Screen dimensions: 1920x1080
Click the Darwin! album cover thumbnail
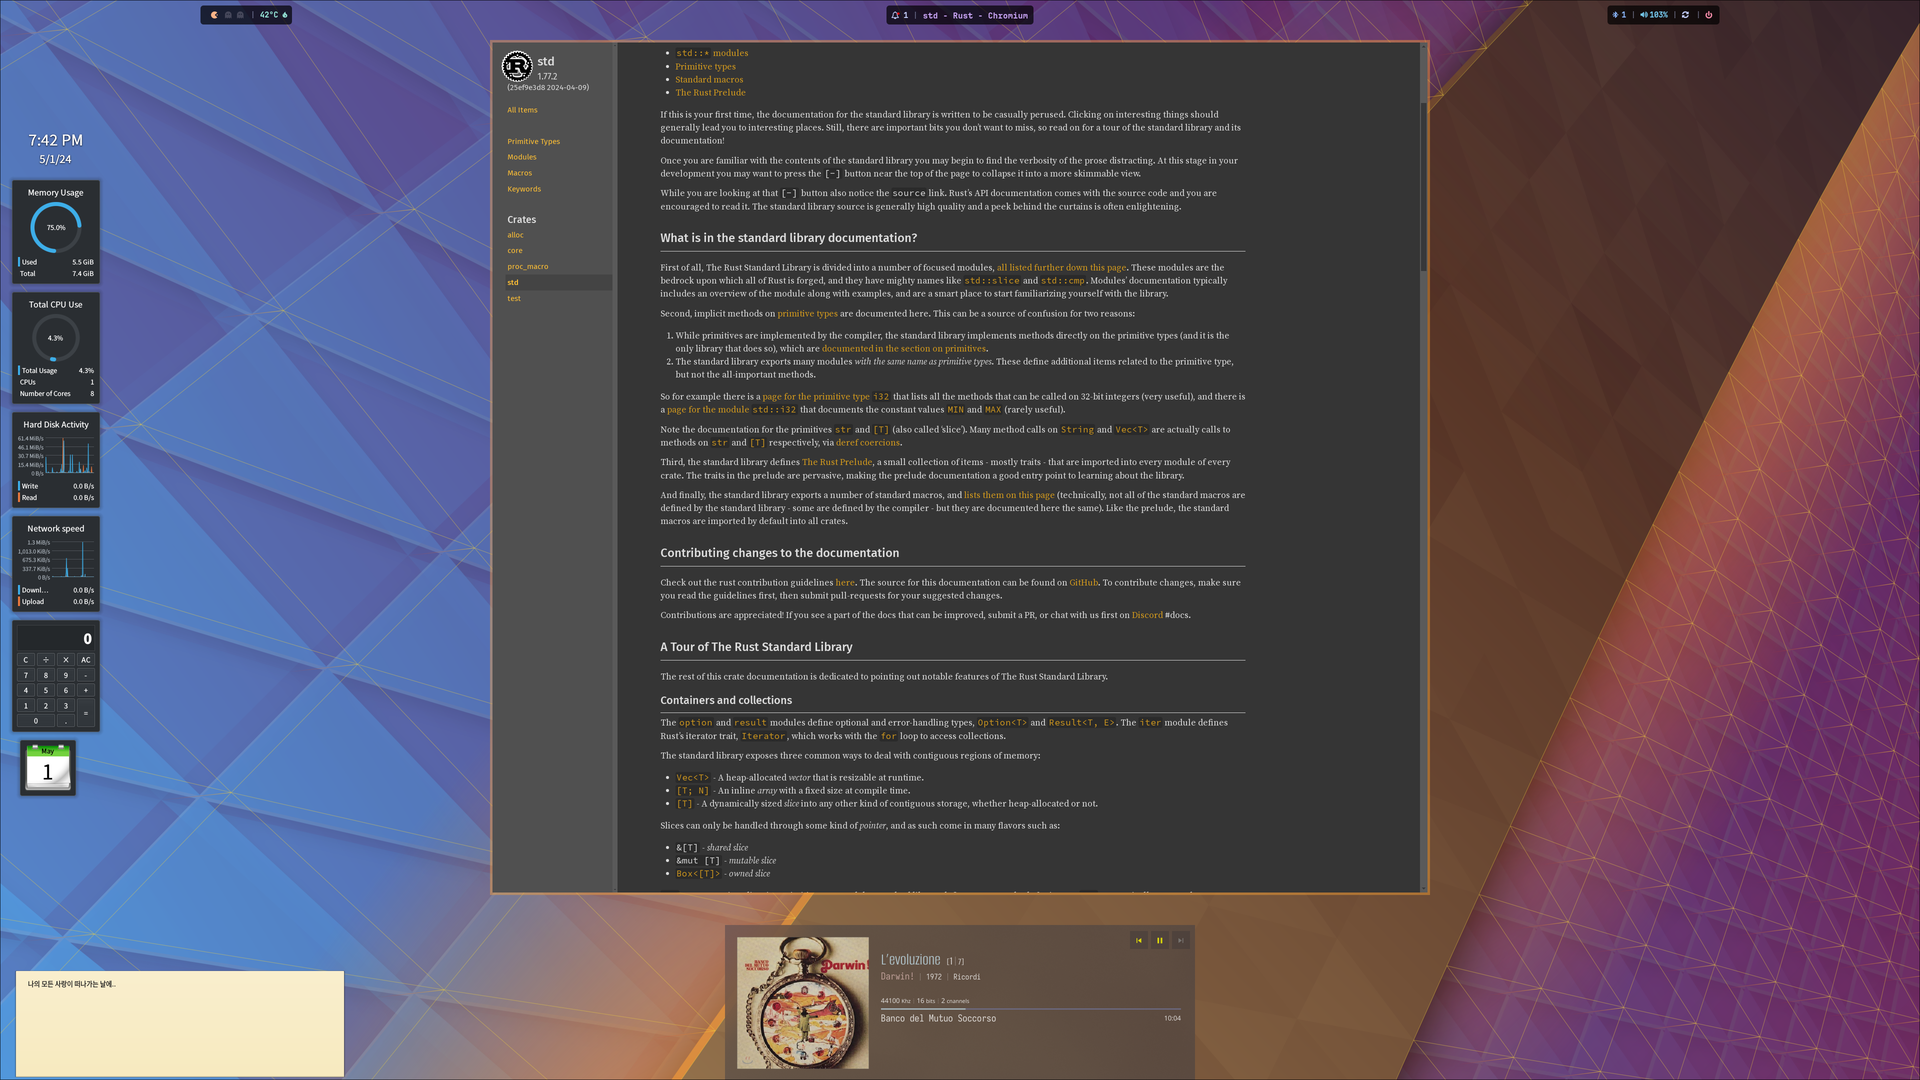coord(802,1002)
